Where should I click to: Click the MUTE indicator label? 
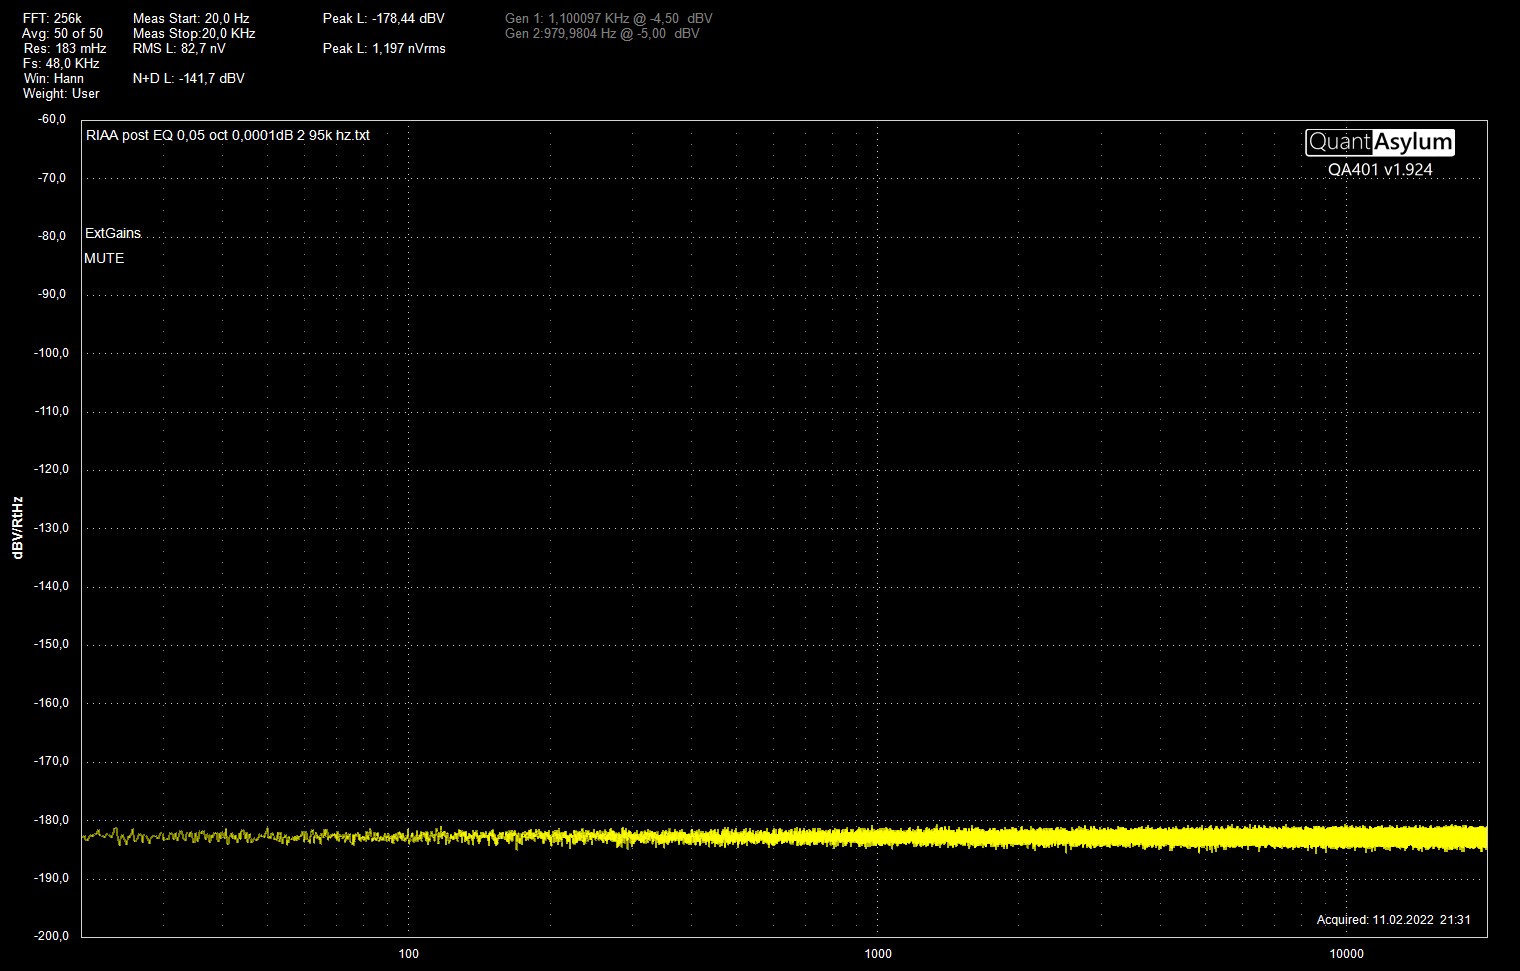click(104, 258)
